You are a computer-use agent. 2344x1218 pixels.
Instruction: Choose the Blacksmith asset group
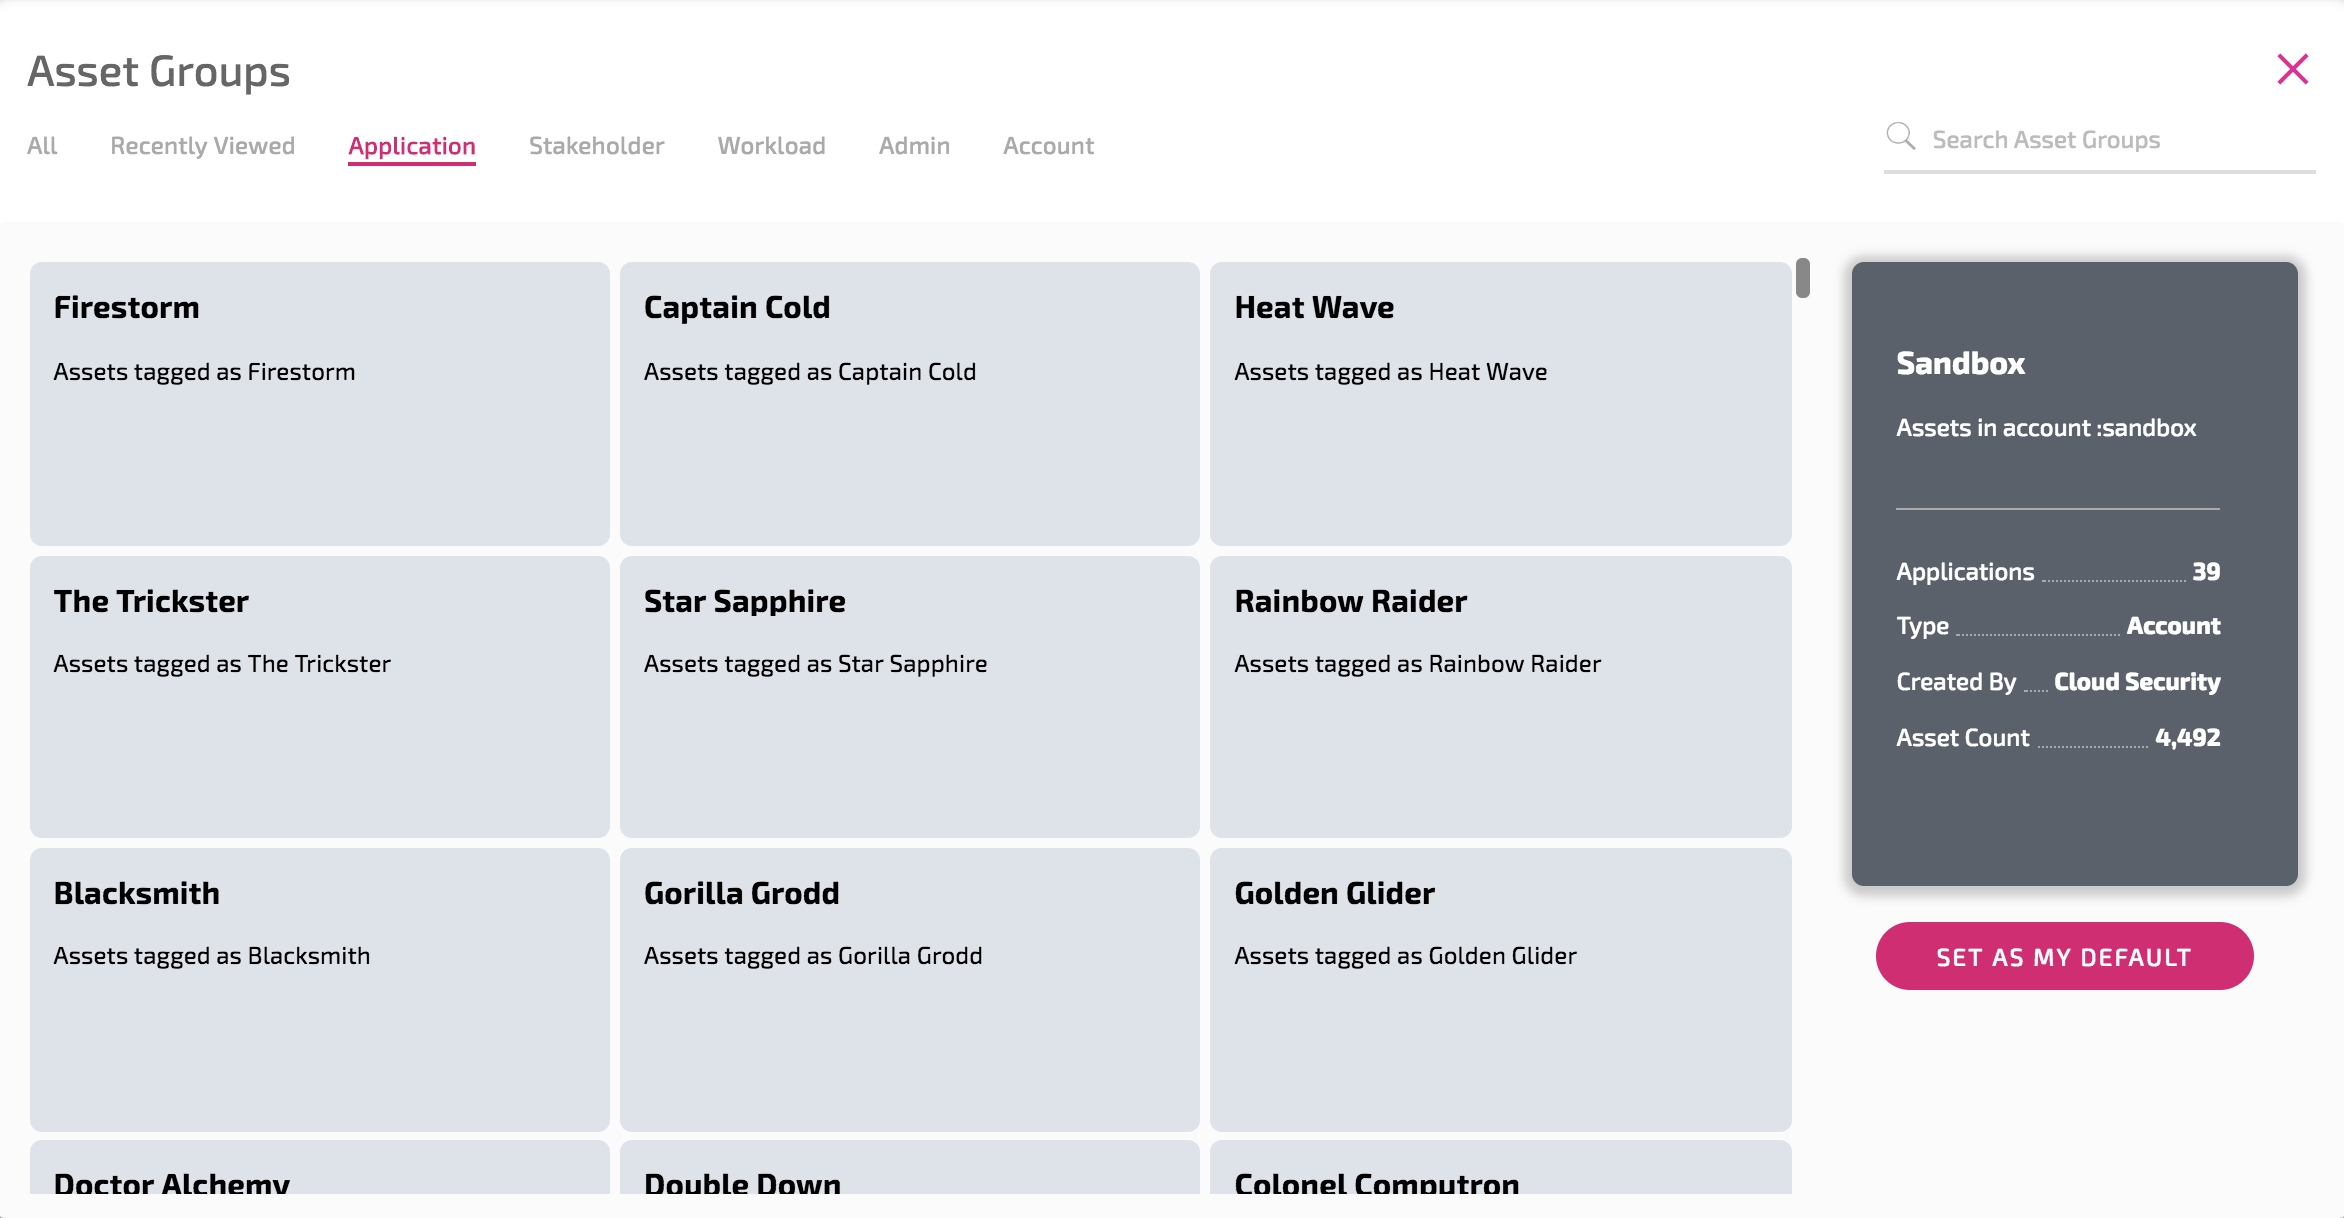[x=319, y=989]
